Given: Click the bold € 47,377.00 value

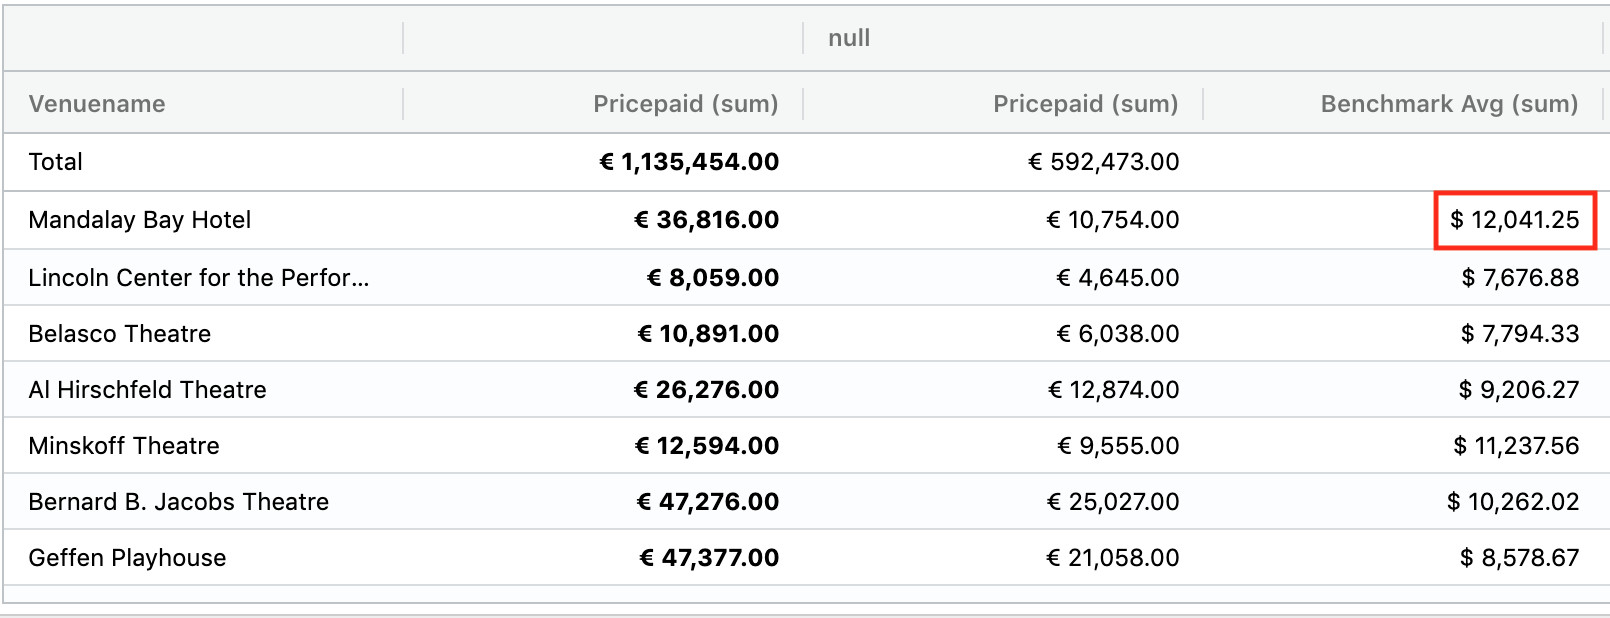Looking at the screenshot, I should coord(709,558).
